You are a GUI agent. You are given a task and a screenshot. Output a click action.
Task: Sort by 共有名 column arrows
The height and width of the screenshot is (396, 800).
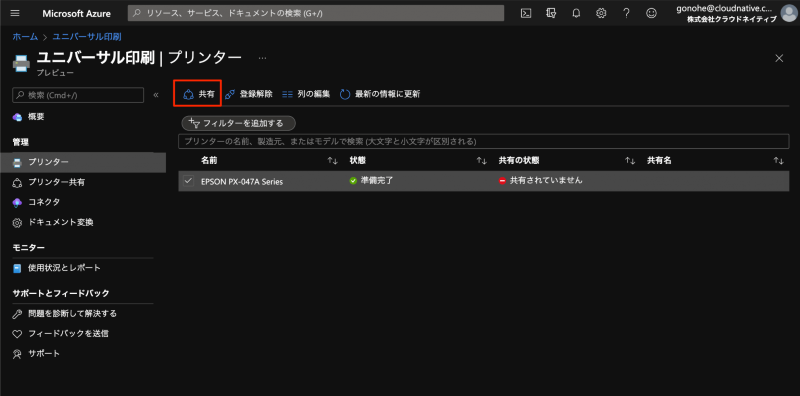coord(779,161)
